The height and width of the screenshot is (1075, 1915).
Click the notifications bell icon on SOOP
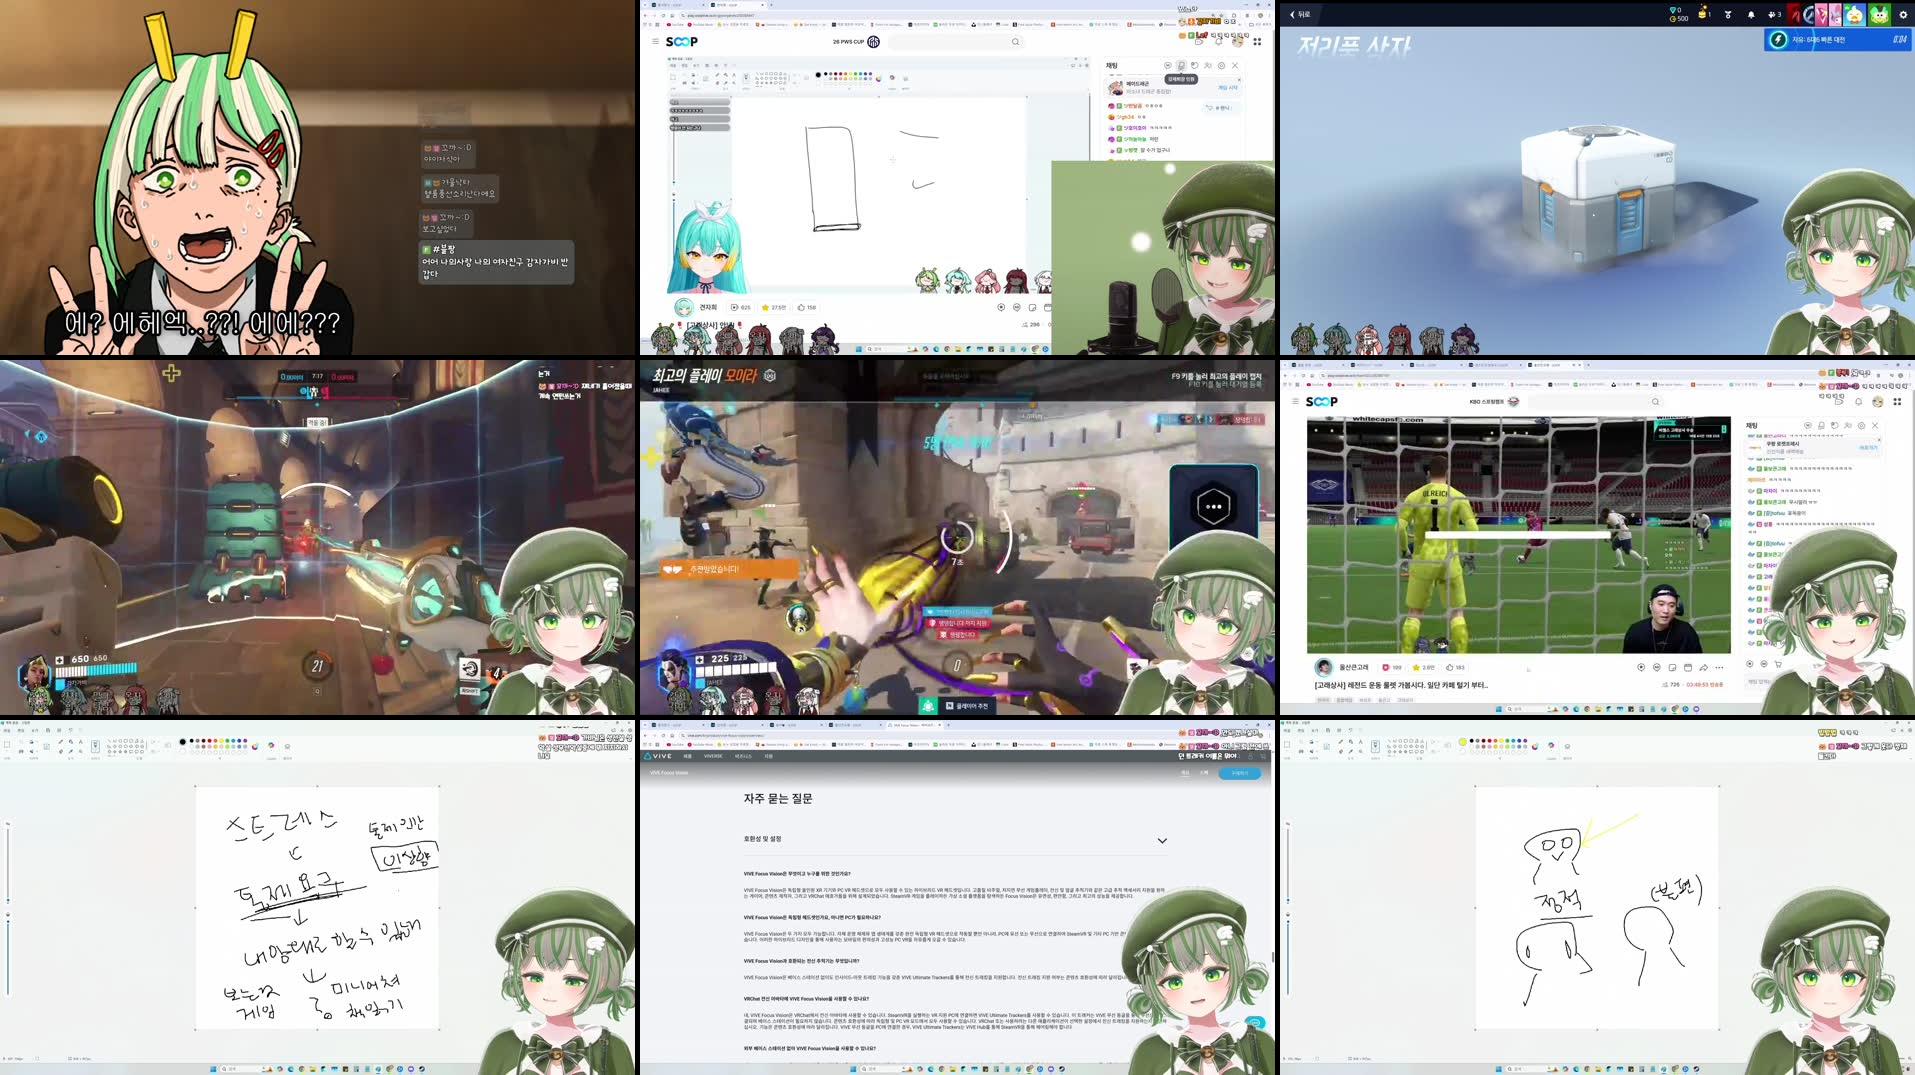pos(1219,41)
